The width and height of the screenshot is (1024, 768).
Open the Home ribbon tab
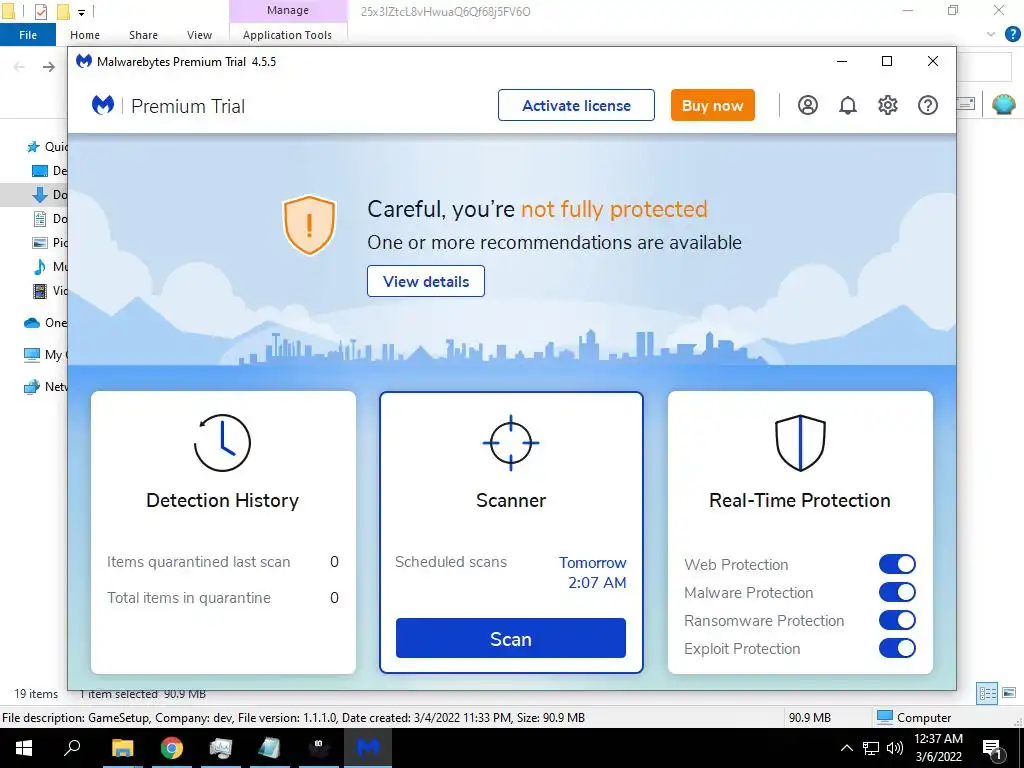85,35
